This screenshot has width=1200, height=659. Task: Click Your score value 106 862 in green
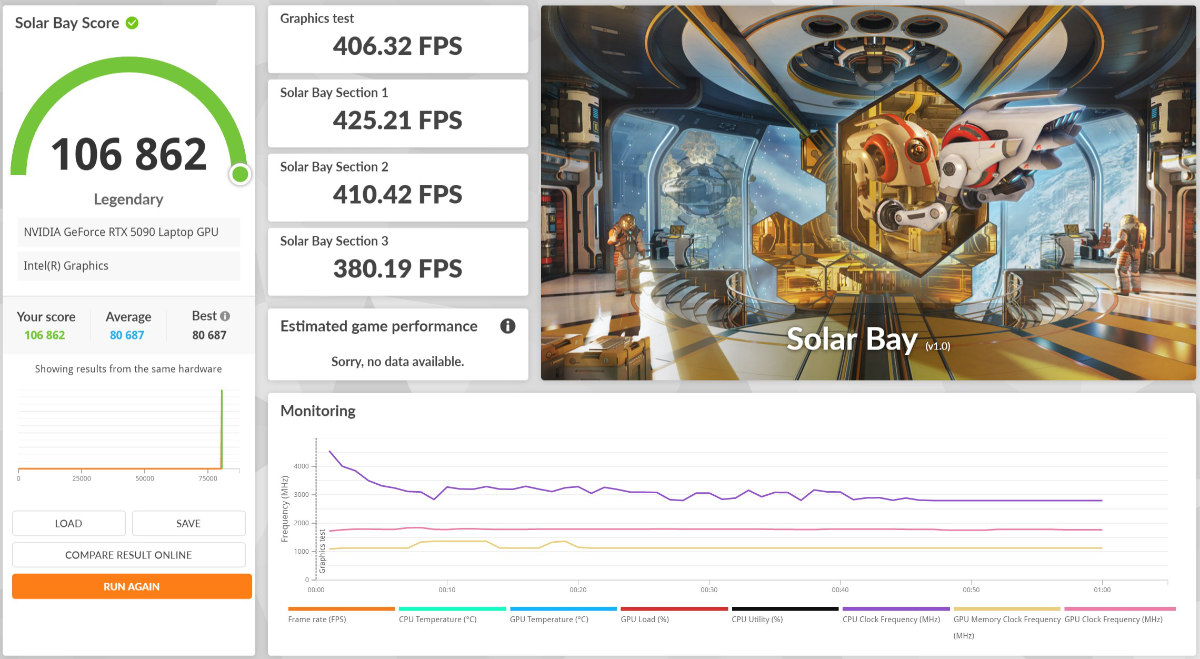pos(46,335)
